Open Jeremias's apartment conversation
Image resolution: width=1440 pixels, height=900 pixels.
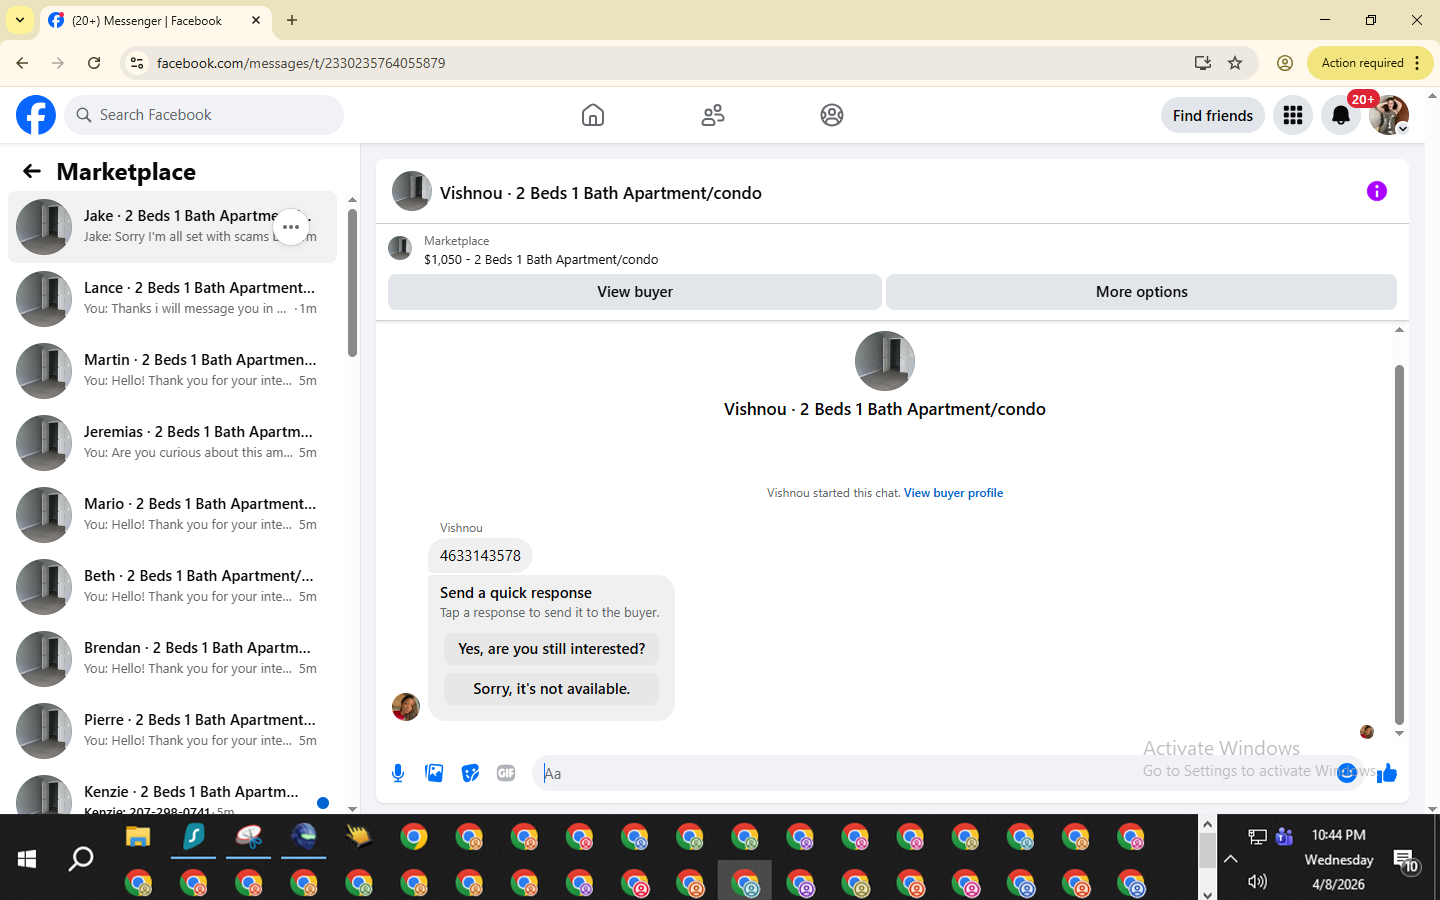(x=172, y=443)
